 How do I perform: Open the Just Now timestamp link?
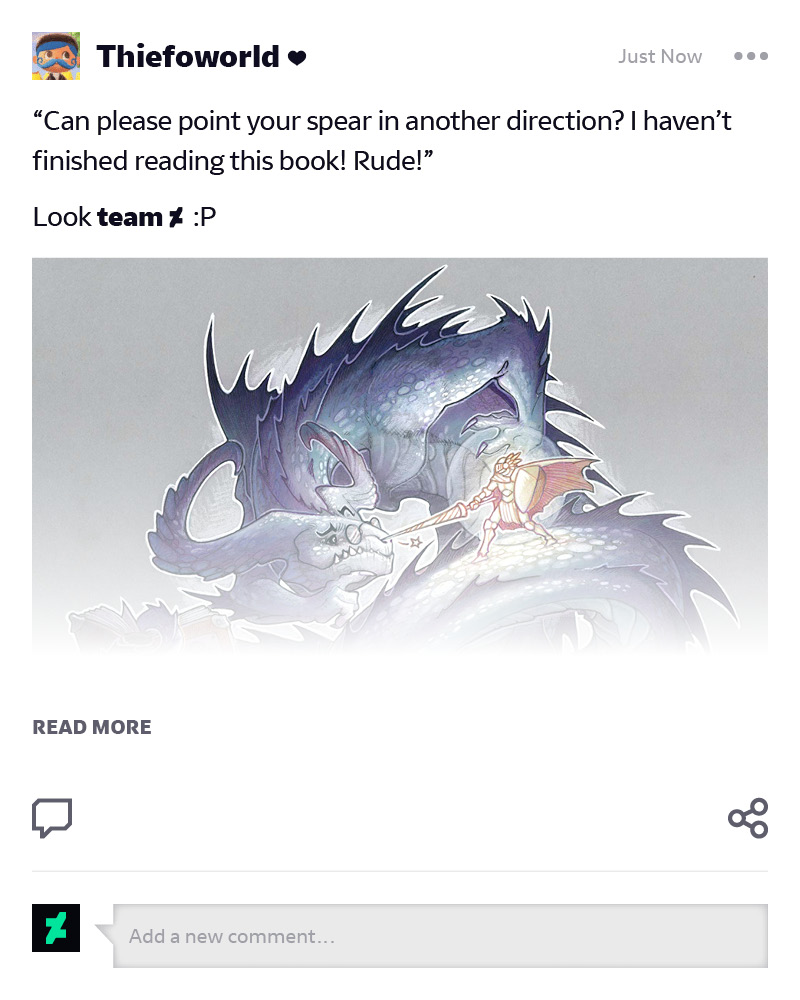click(660, 57)
